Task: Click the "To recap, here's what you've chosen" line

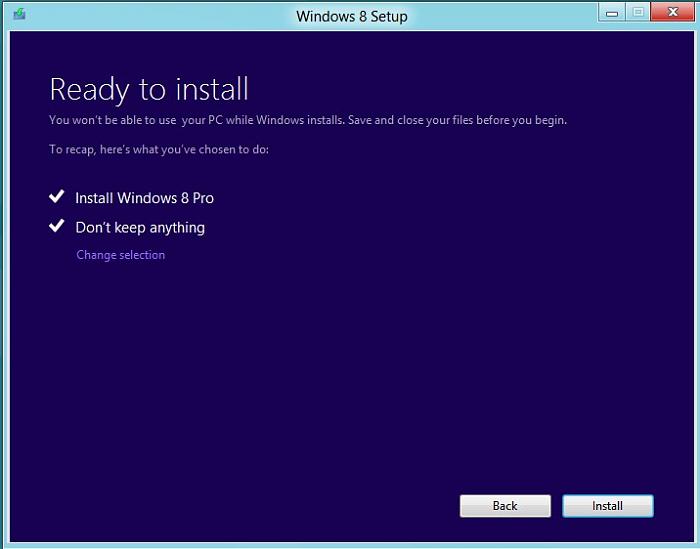Action: point(159,149)
